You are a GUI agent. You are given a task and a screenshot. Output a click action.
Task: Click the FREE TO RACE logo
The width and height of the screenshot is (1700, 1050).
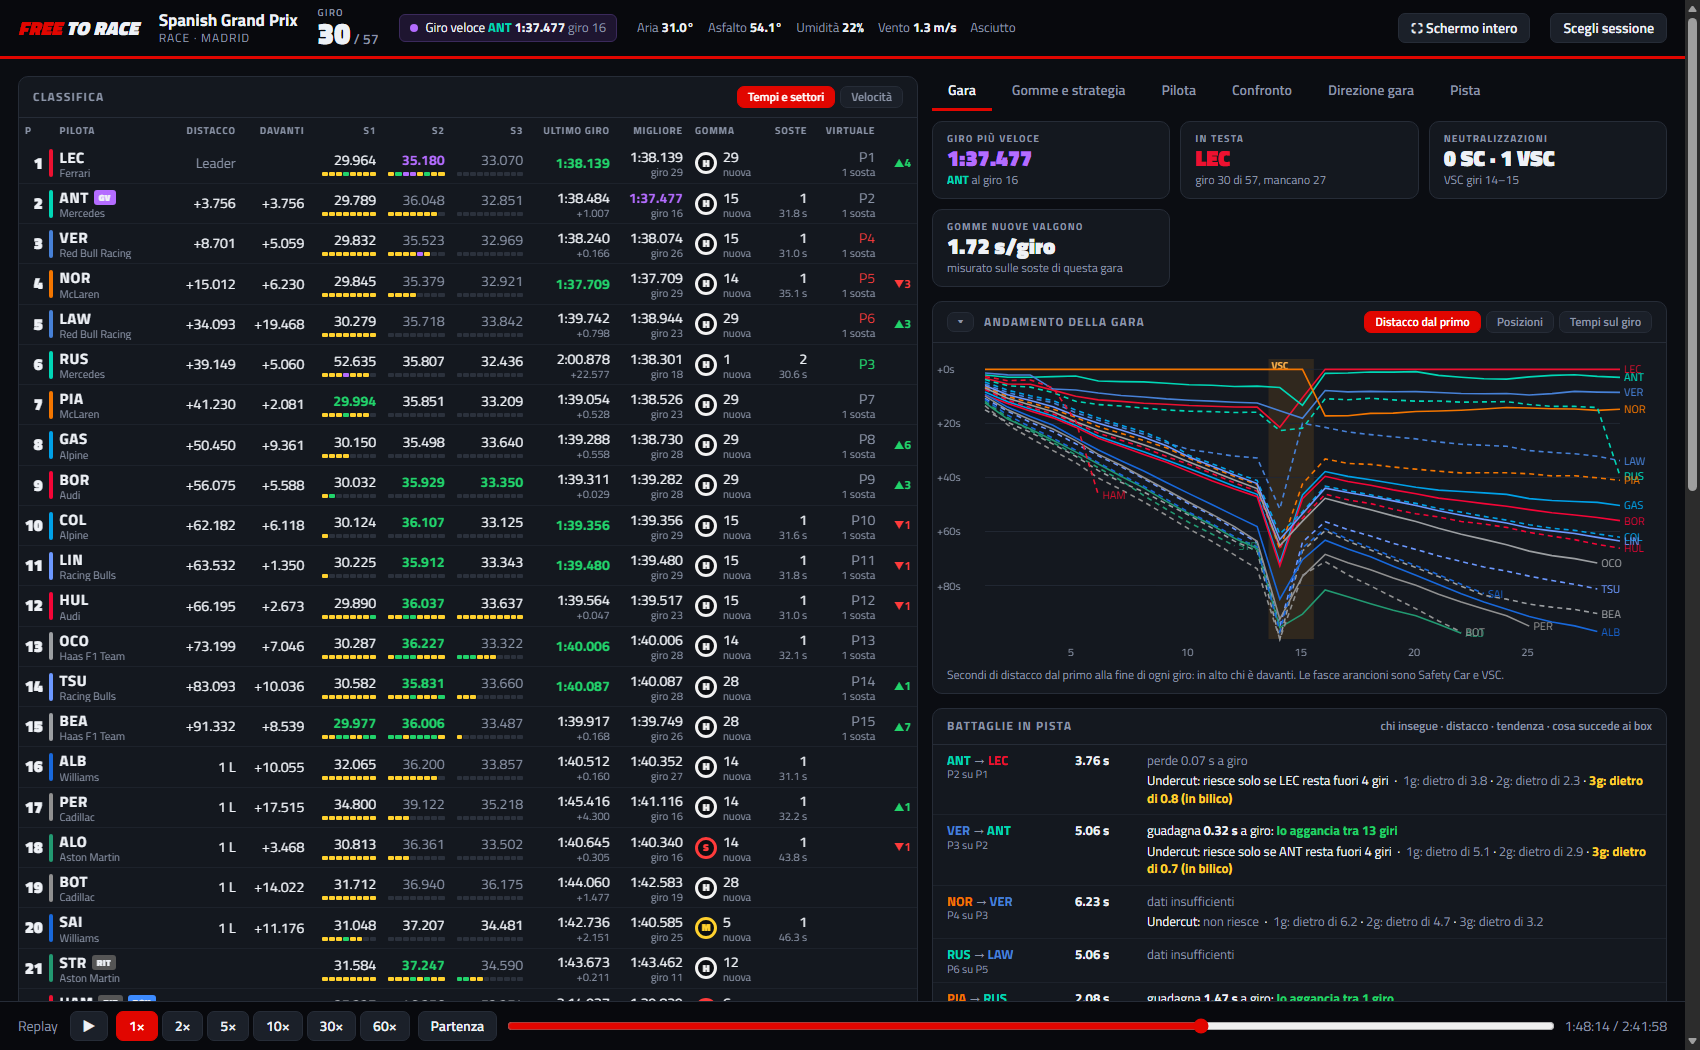pyautogui.click(x=80, y=29)
